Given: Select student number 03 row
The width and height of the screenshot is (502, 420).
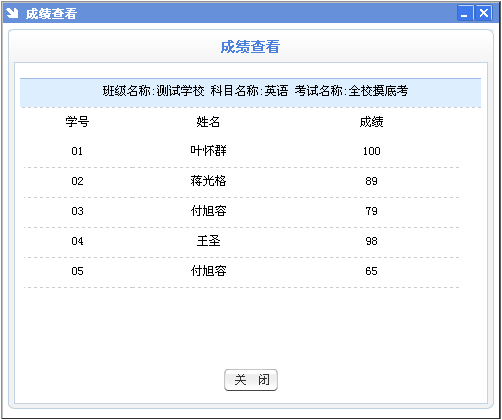Looking at the screenshot, I should [241, 211].
